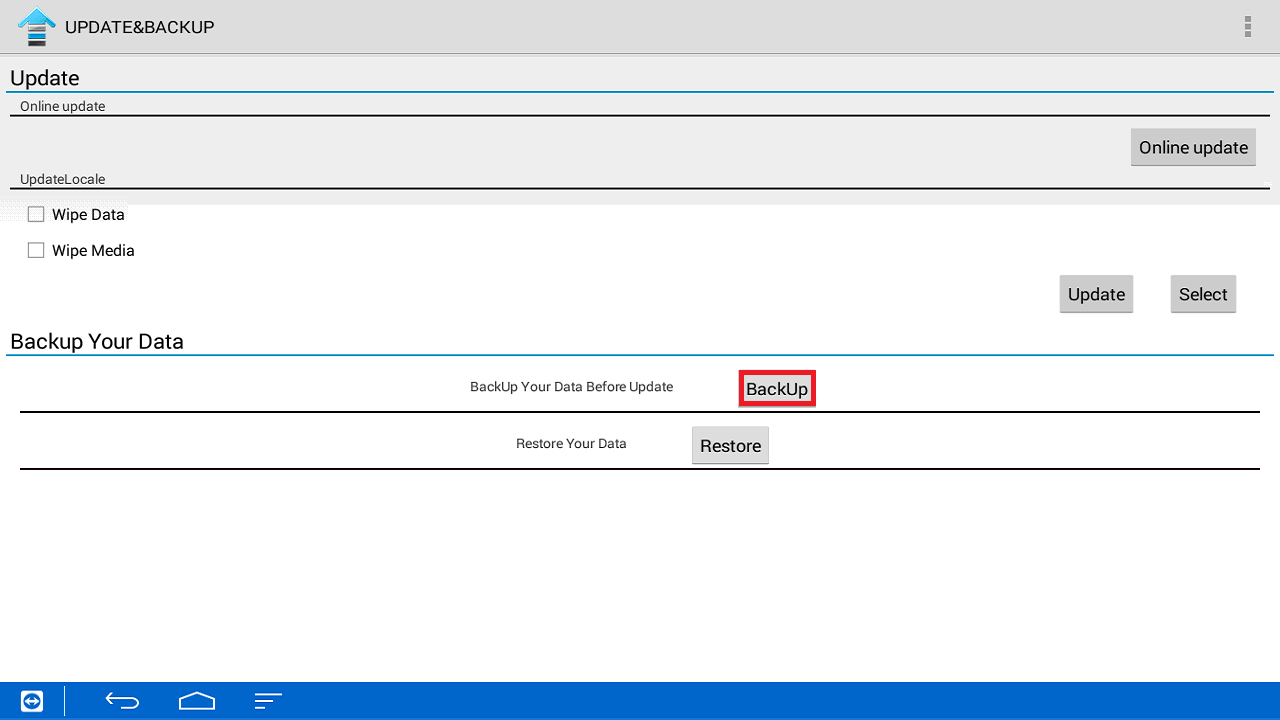Select the small Online update label
The height and width of the screenshot is (720, 1280).
[62, 106]
